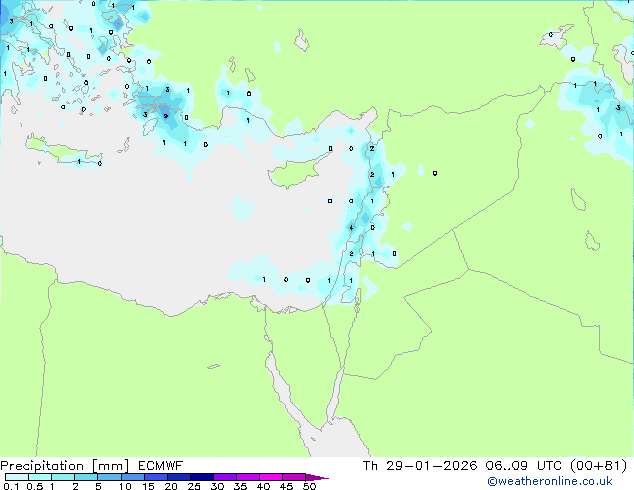Select the lightest legend swatch above 0.1
Image resolution: width=634 pixels, height=490 pixels.
coord(17,477)
